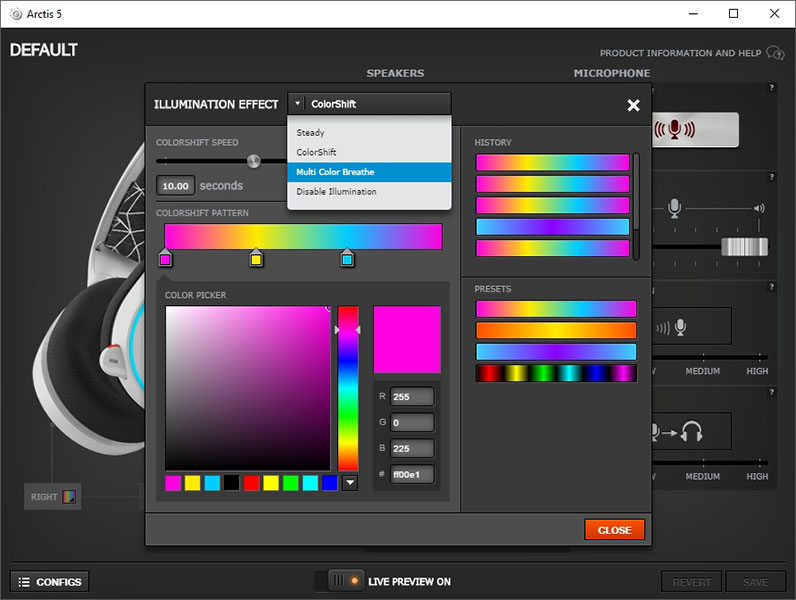Click the top question mark help icon
Viewport: 796px width, 600px height.
[772, 88]
